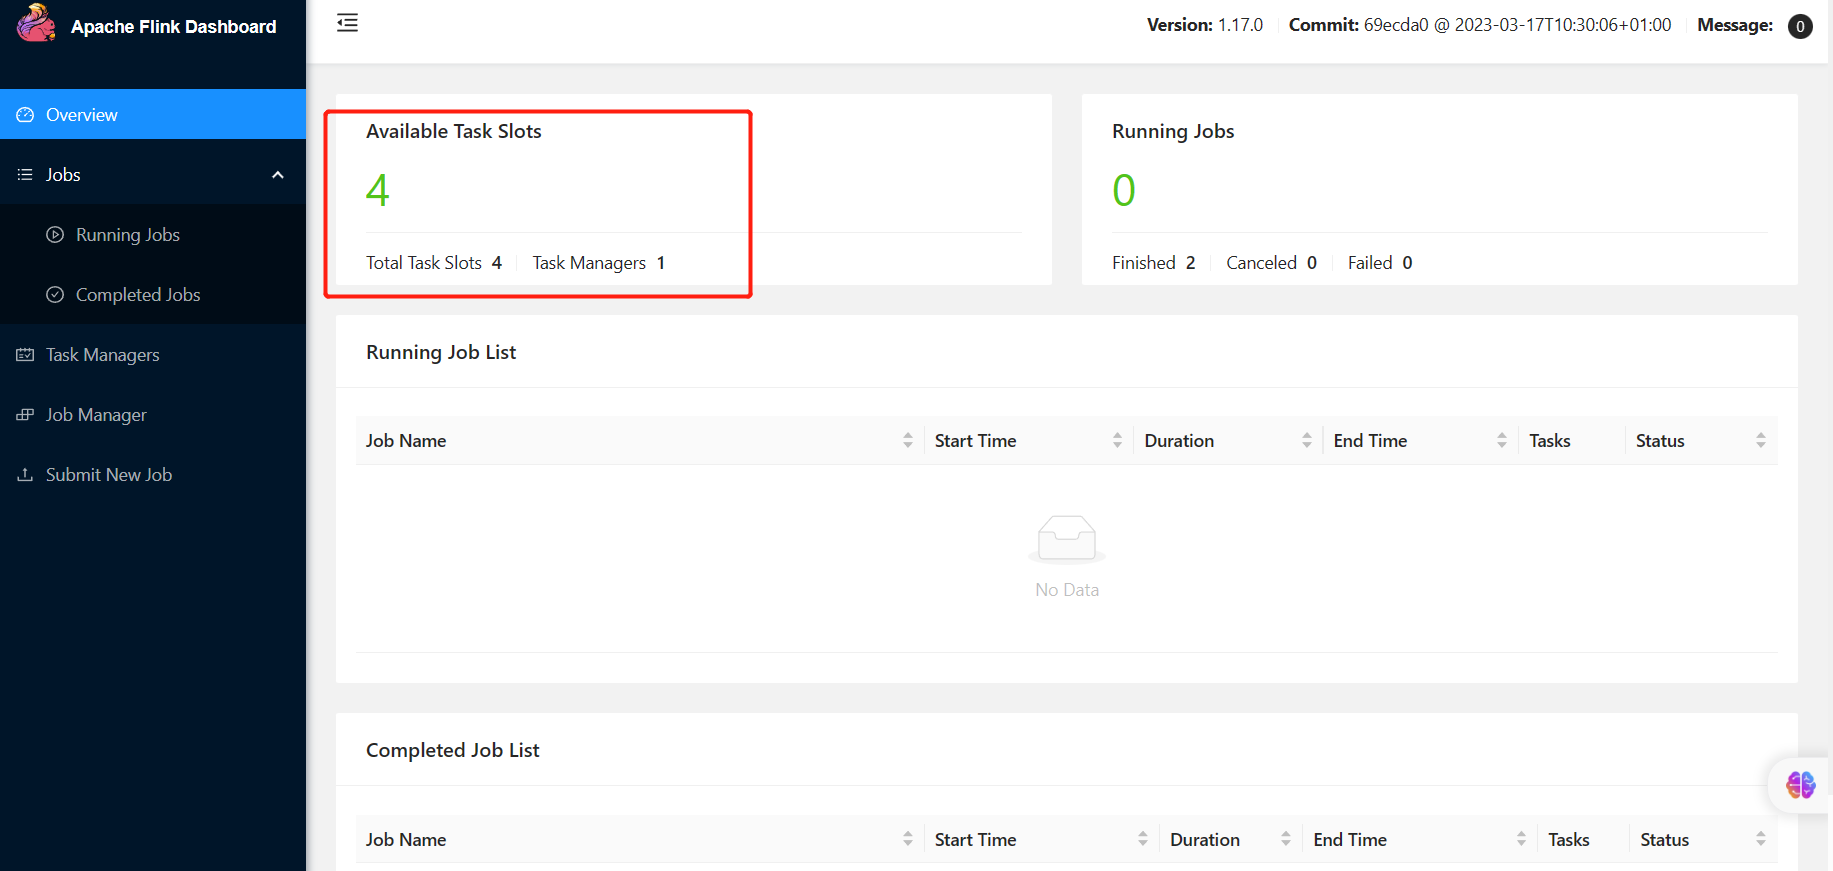Click the Completed Jobs check-circle icon
The height and width of the screenshot is (871, 1833).
pos(55,295)
